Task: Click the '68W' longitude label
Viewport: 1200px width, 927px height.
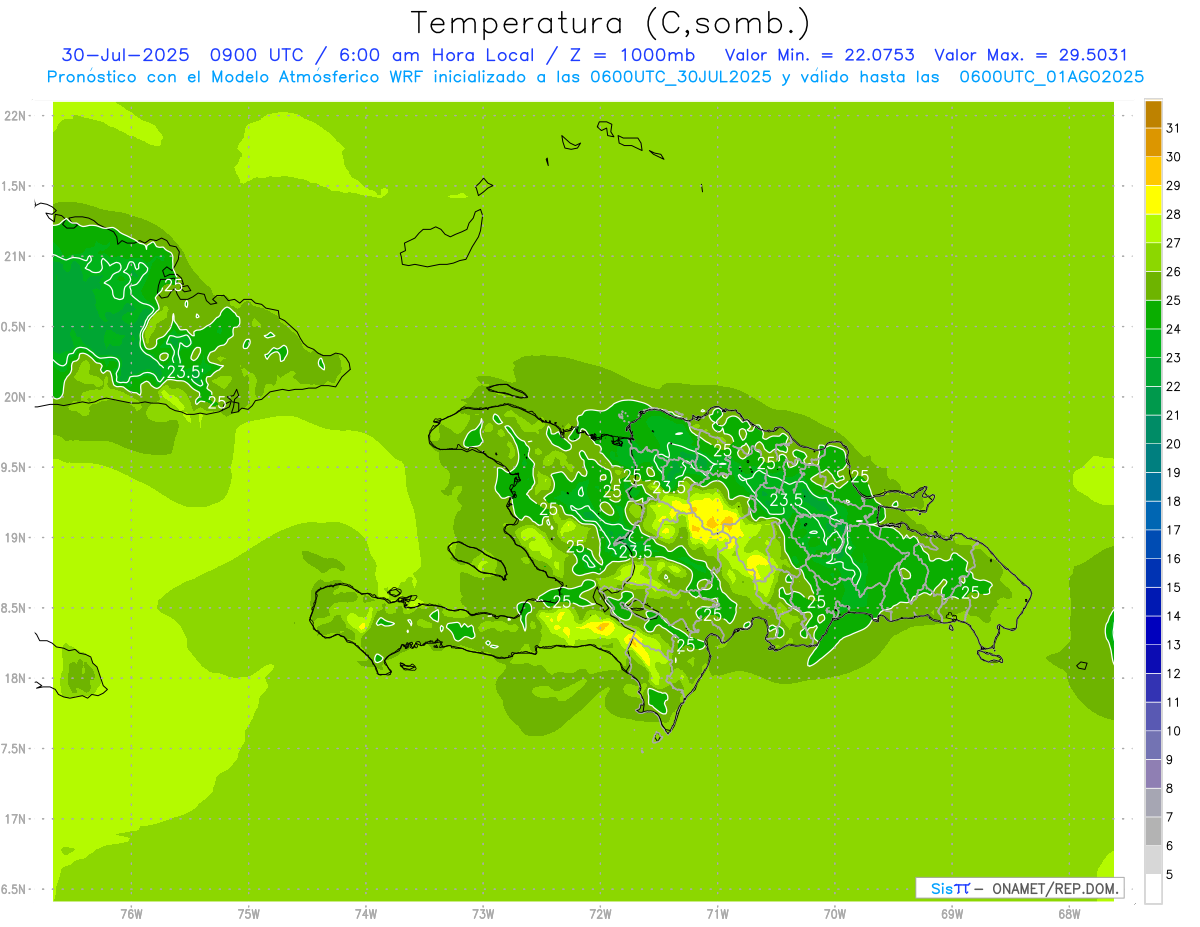Action: [1069, 914]
